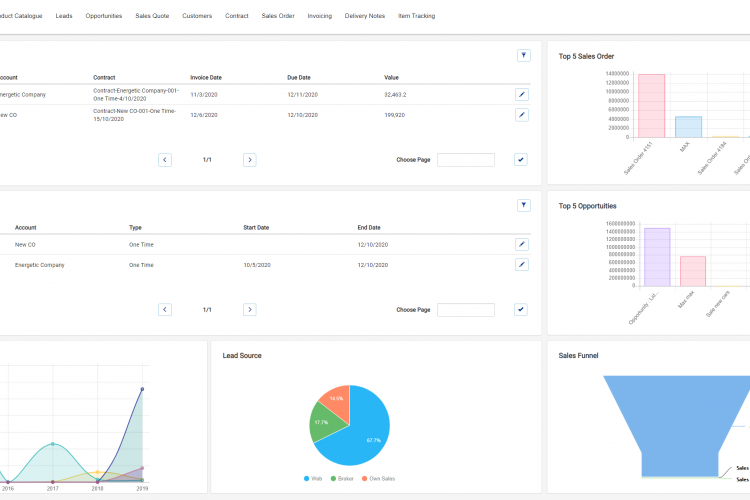Go to next page in contract type table
The height and width of the screenshot is (500, 750).
[250, 310]
